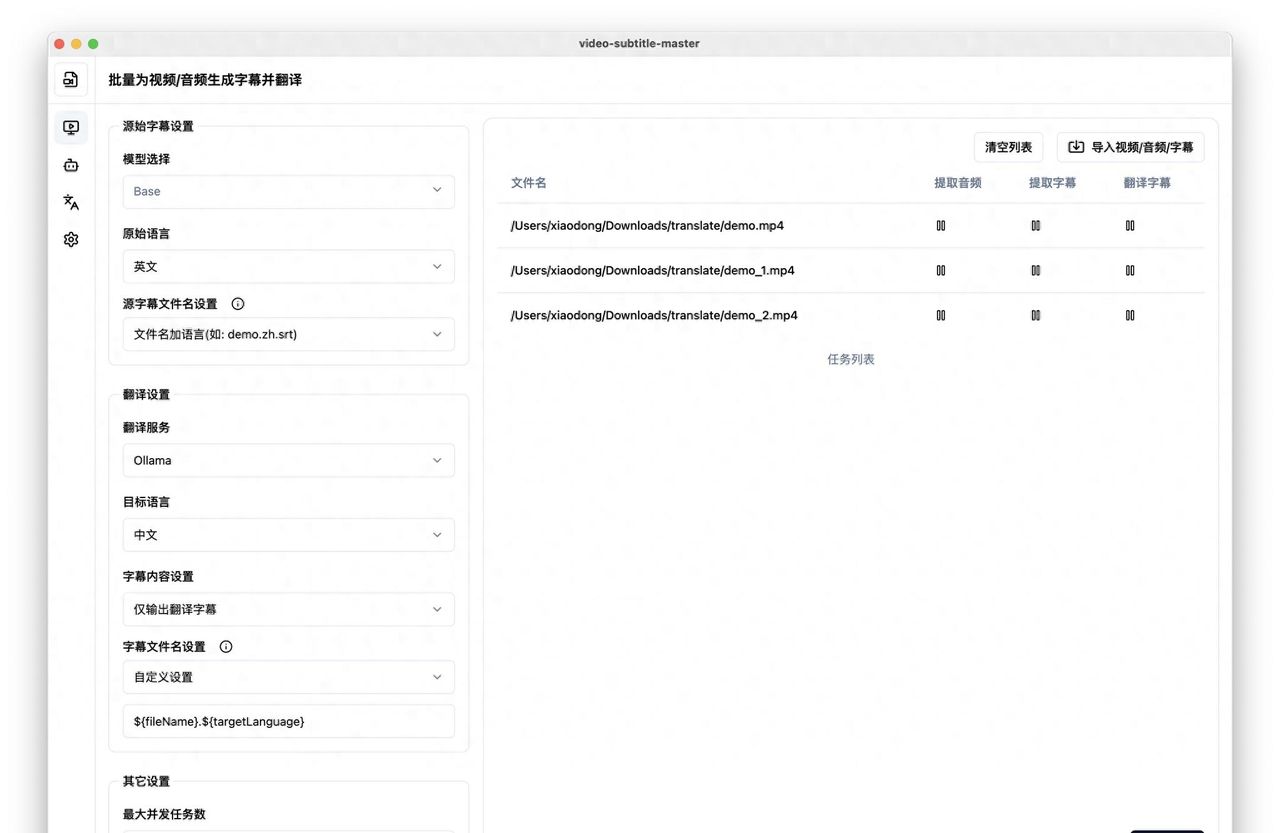The height and width of the screenshot is (833, 1280).
Task: Open the 字幕文件名设置 dropdown 自定义设置
Action: pyautogui.click(x=288, y=677)
